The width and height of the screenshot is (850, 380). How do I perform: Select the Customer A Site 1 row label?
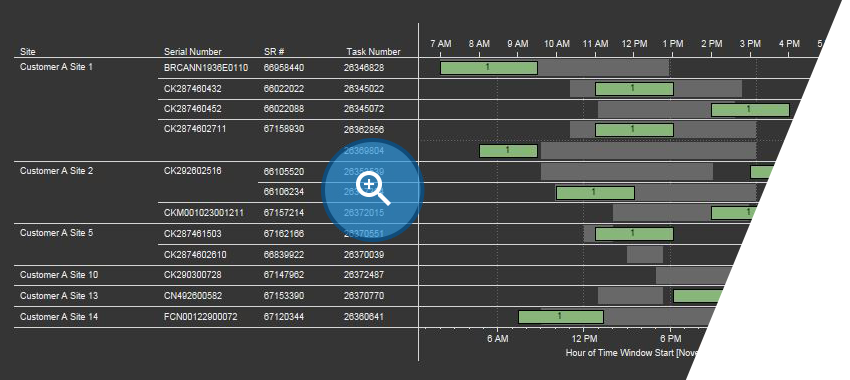tap(56, 67)
